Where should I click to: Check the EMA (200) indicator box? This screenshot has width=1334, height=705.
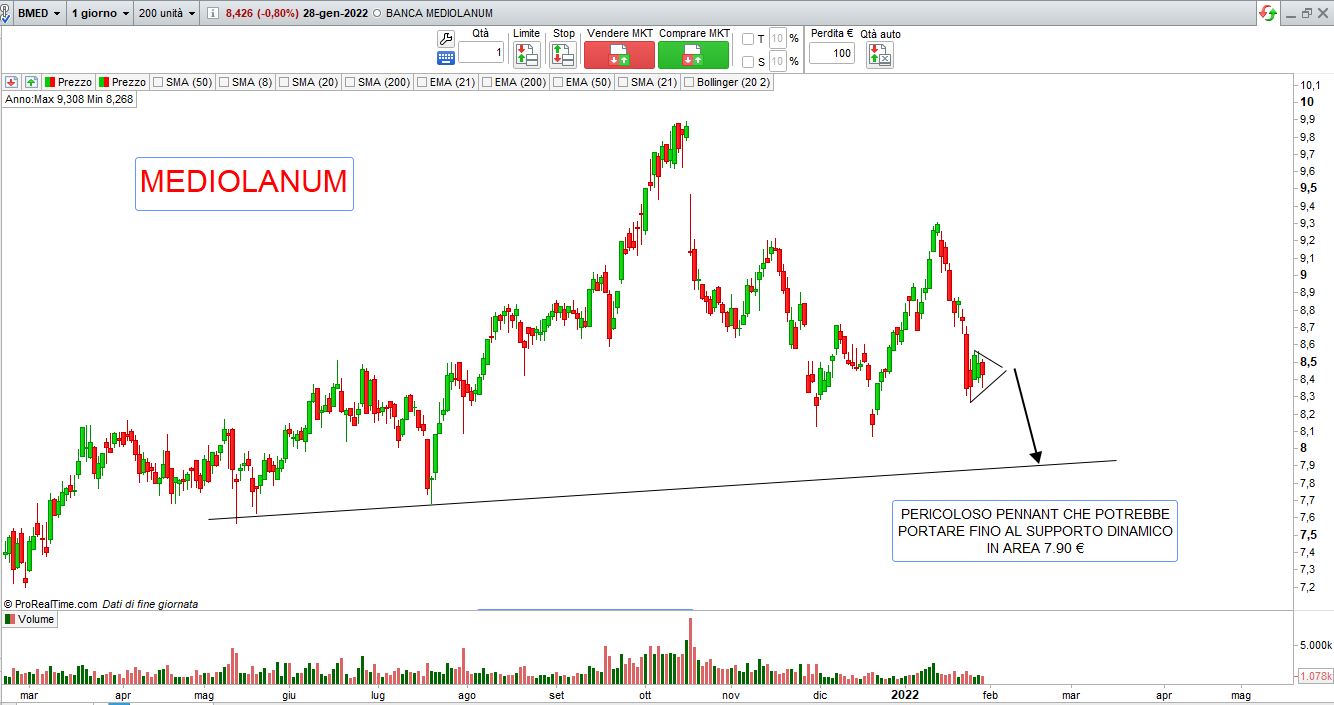[487, 82]
